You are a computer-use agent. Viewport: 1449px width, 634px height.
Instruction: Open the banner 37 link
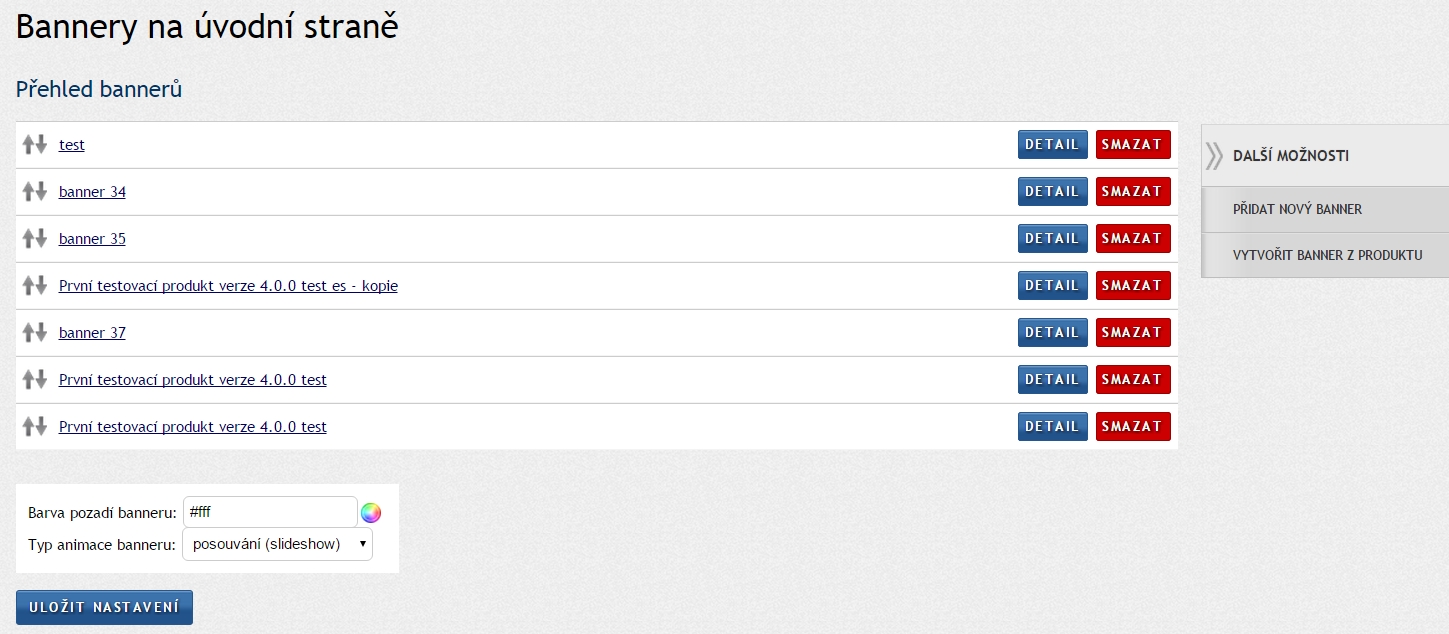click(x=92, y=333)
